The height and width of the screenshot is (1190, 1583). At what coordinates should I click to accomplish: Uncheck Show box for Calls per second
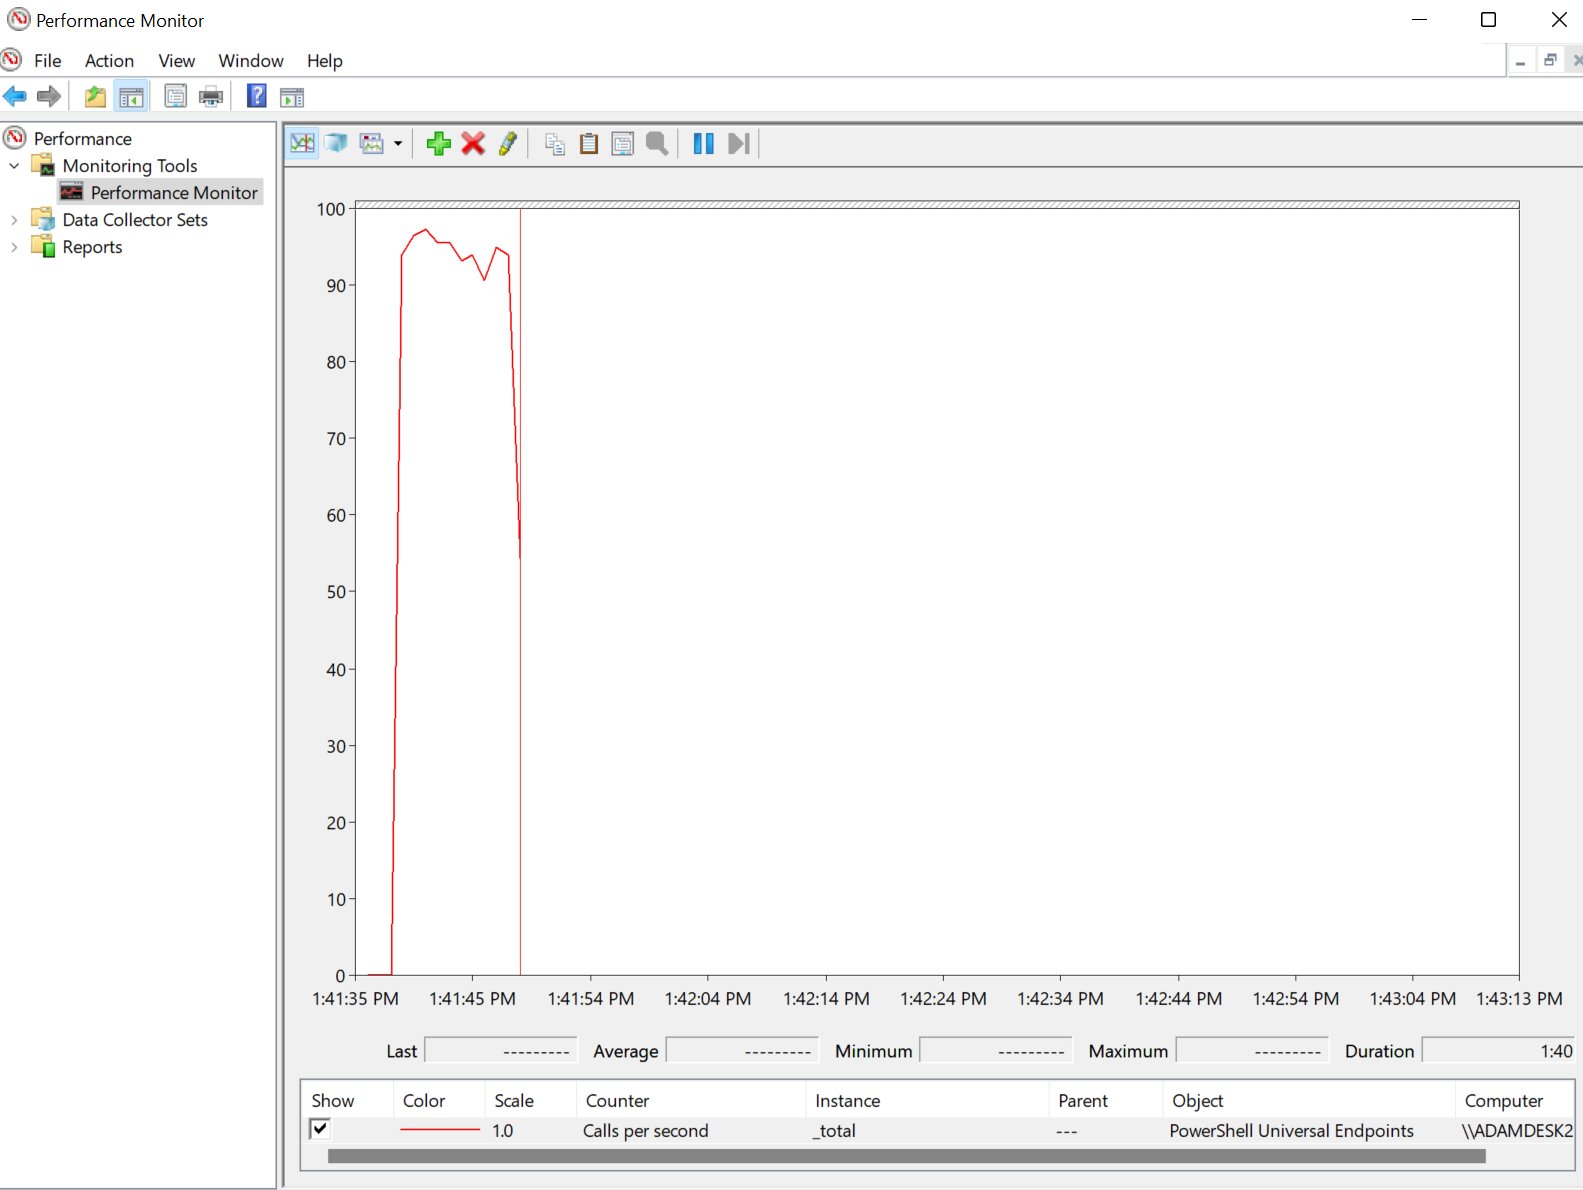pyautogui.click(x=320, y=1129)
